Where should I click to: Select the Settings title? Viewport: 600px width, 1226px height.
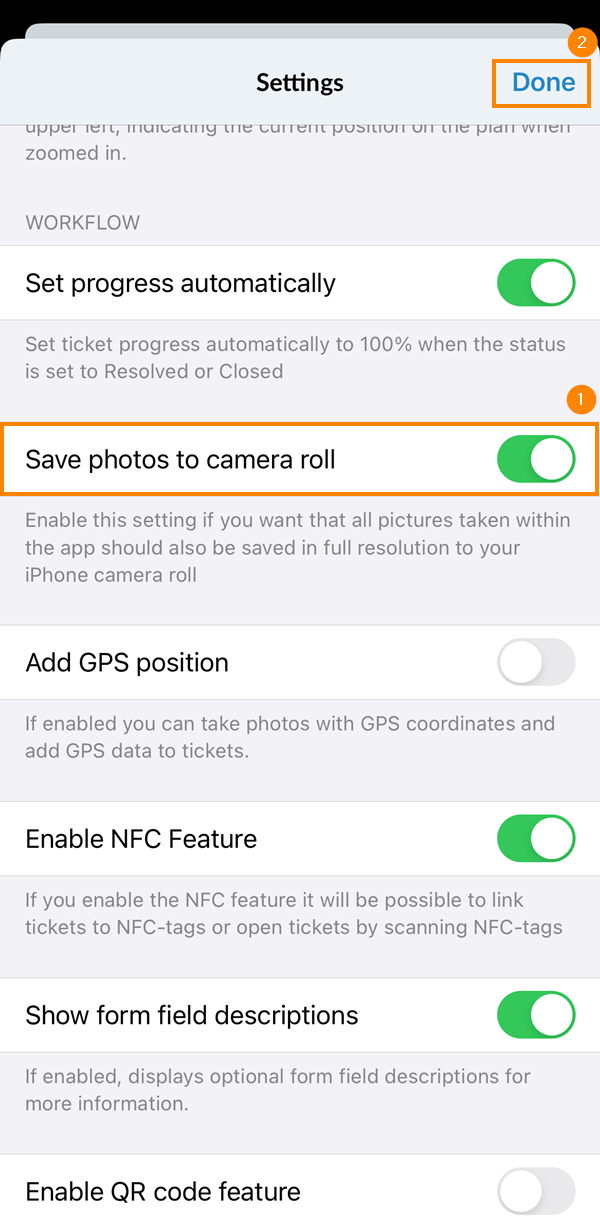click(x=299, y=83)
